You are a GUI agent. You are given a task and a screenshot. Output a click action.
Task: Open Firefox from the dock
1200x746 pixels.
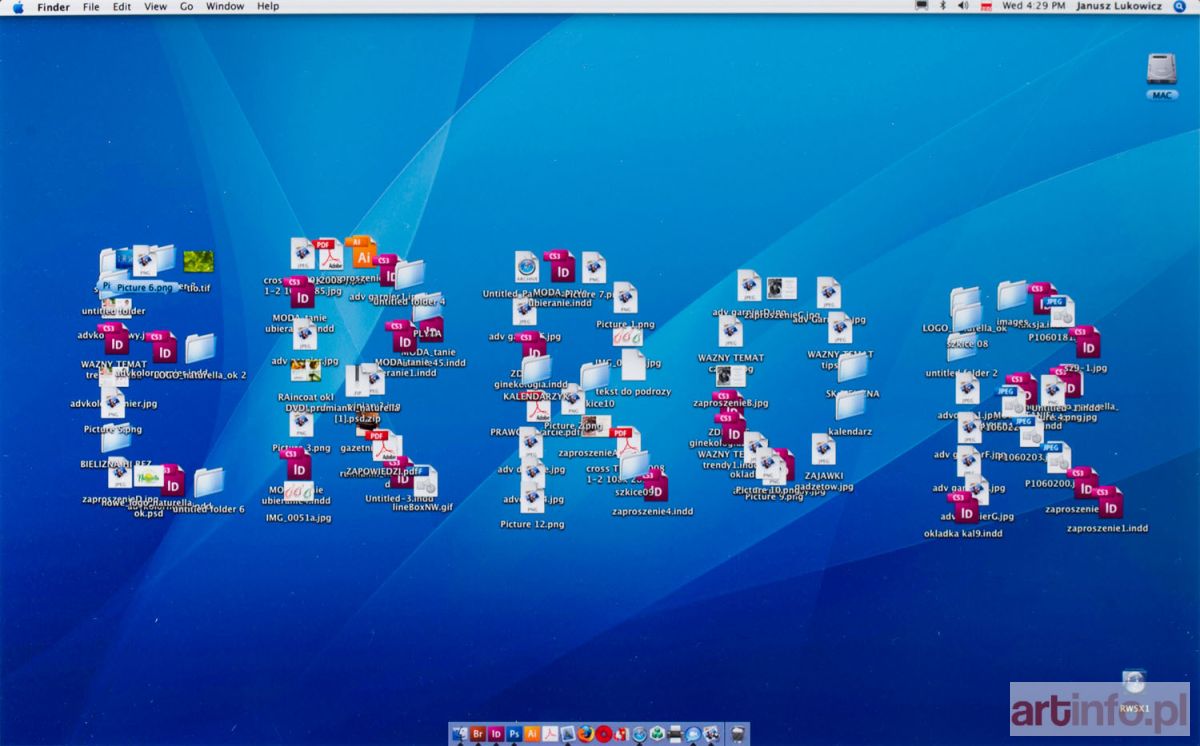point(586,734)
